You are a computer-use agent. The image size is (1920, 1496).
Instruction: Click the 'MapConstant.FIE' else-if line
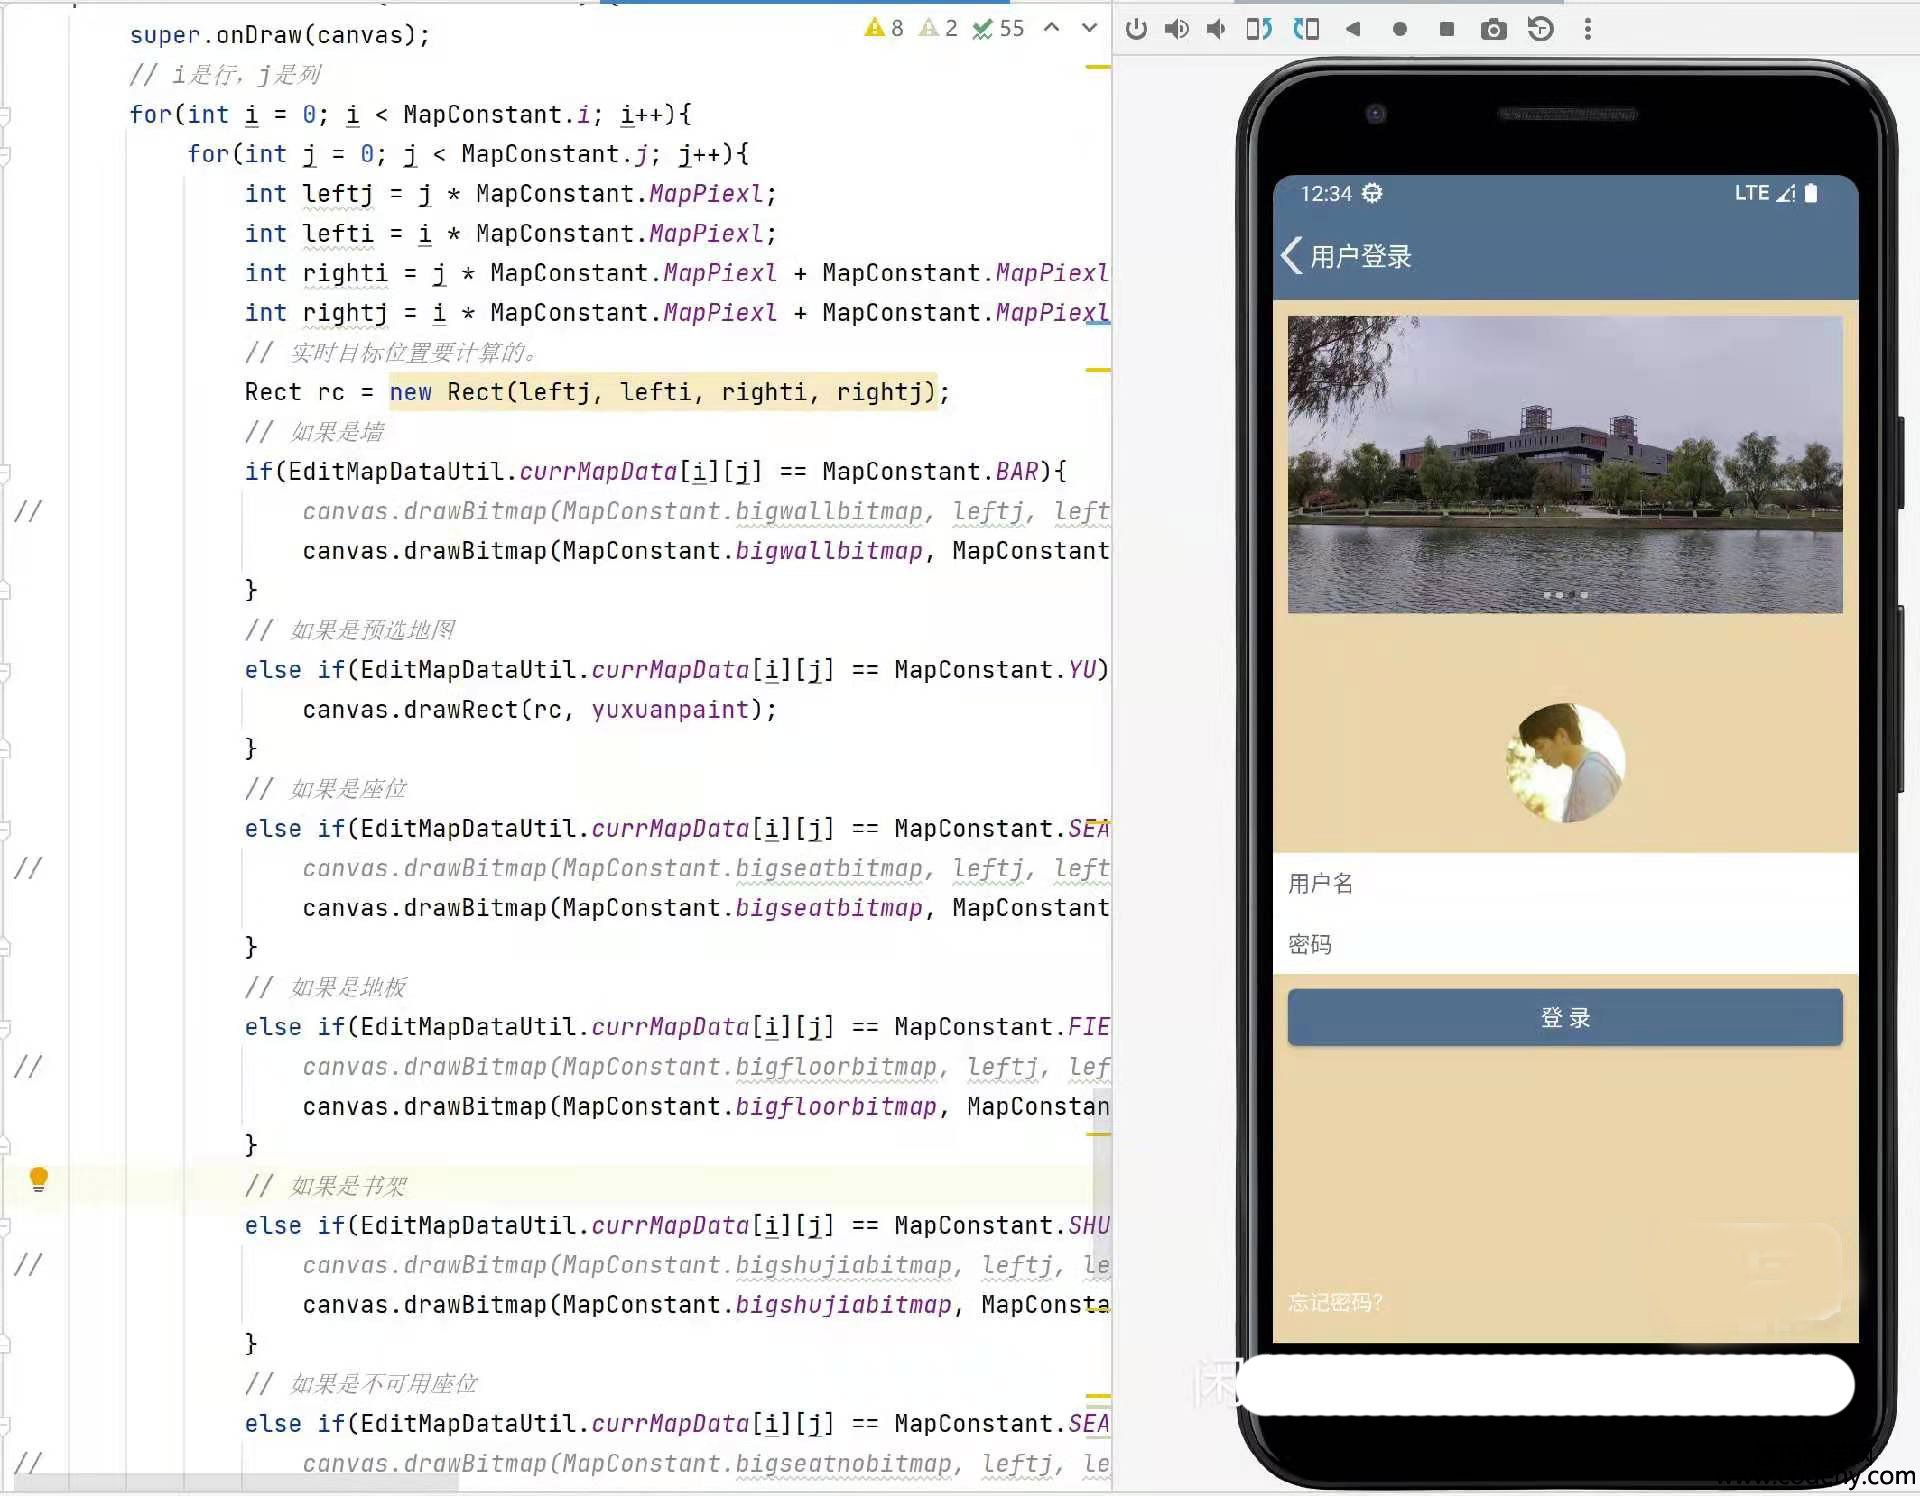coord(677,1027)
